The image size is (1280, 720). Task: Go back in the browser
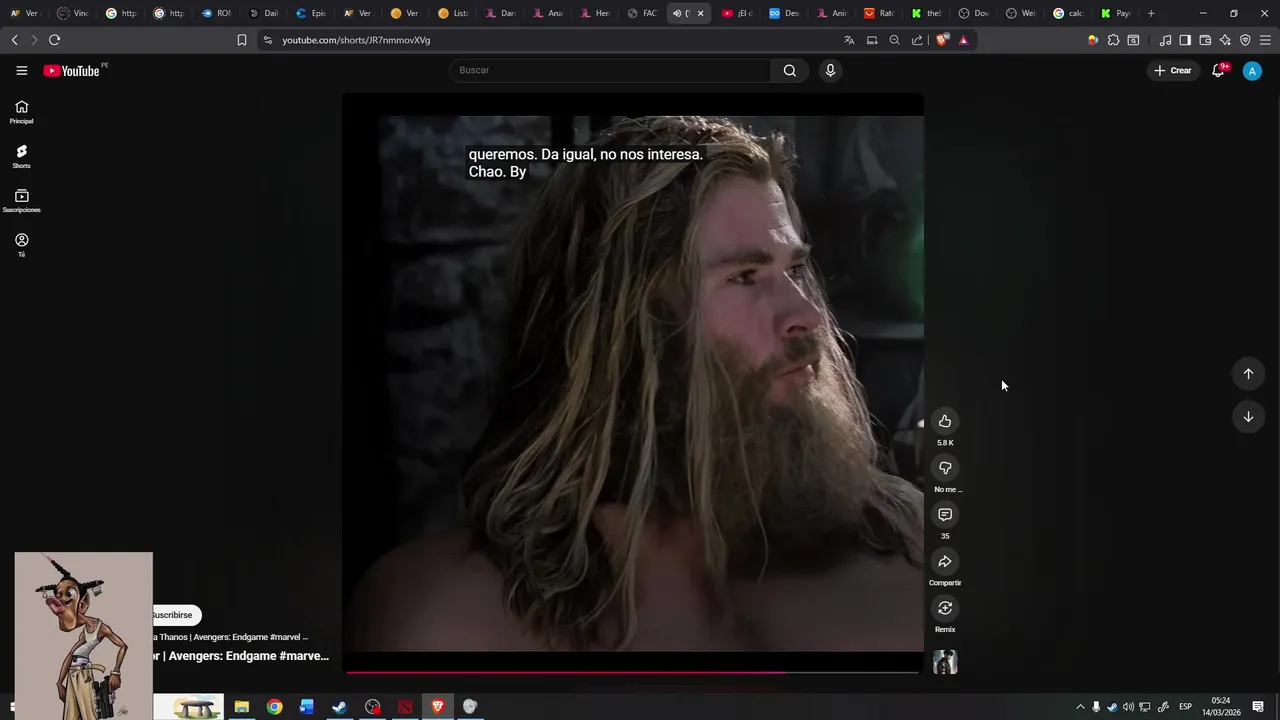pos(14,40)
